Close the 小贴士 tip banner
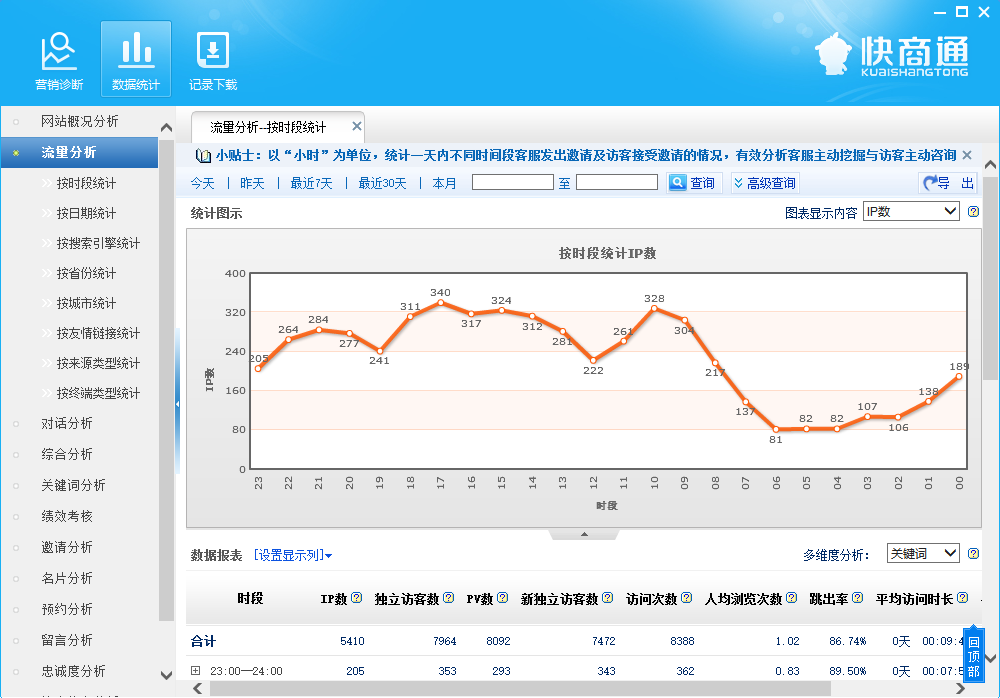The width and height of the screenshot is (1000, 698). point(967,155)
